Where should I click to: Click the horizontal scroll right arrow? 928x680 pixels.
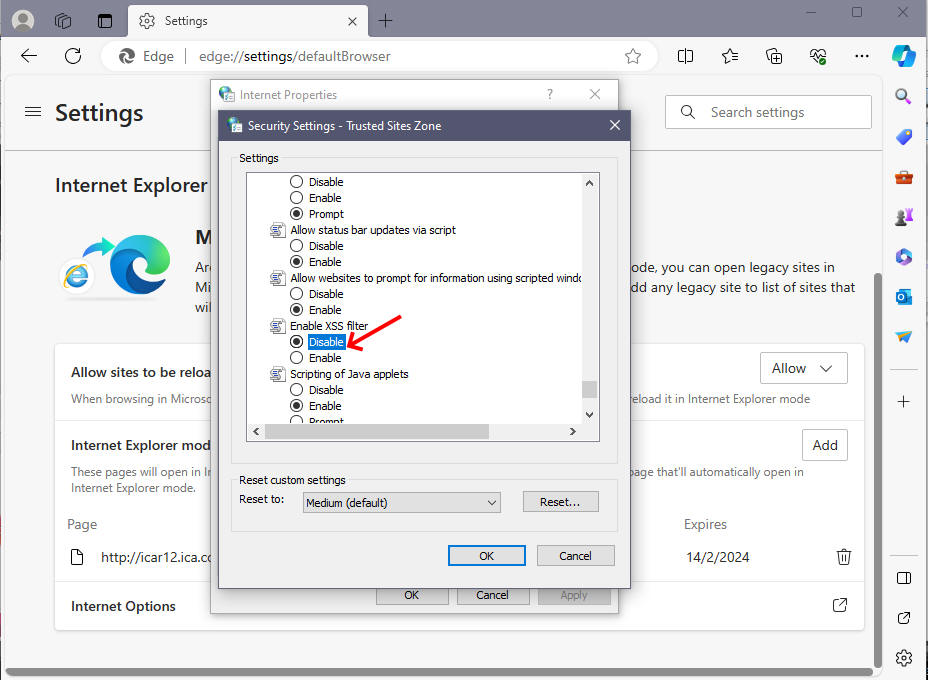[x=572, y=432]
